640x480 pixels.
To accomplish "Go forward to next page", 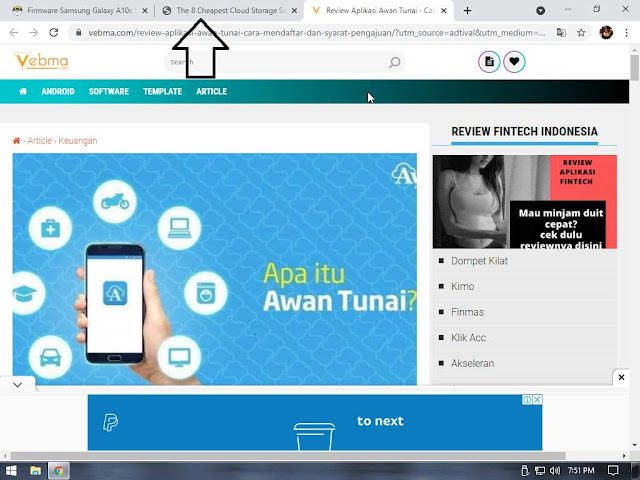I will click(x=34, y=33).
